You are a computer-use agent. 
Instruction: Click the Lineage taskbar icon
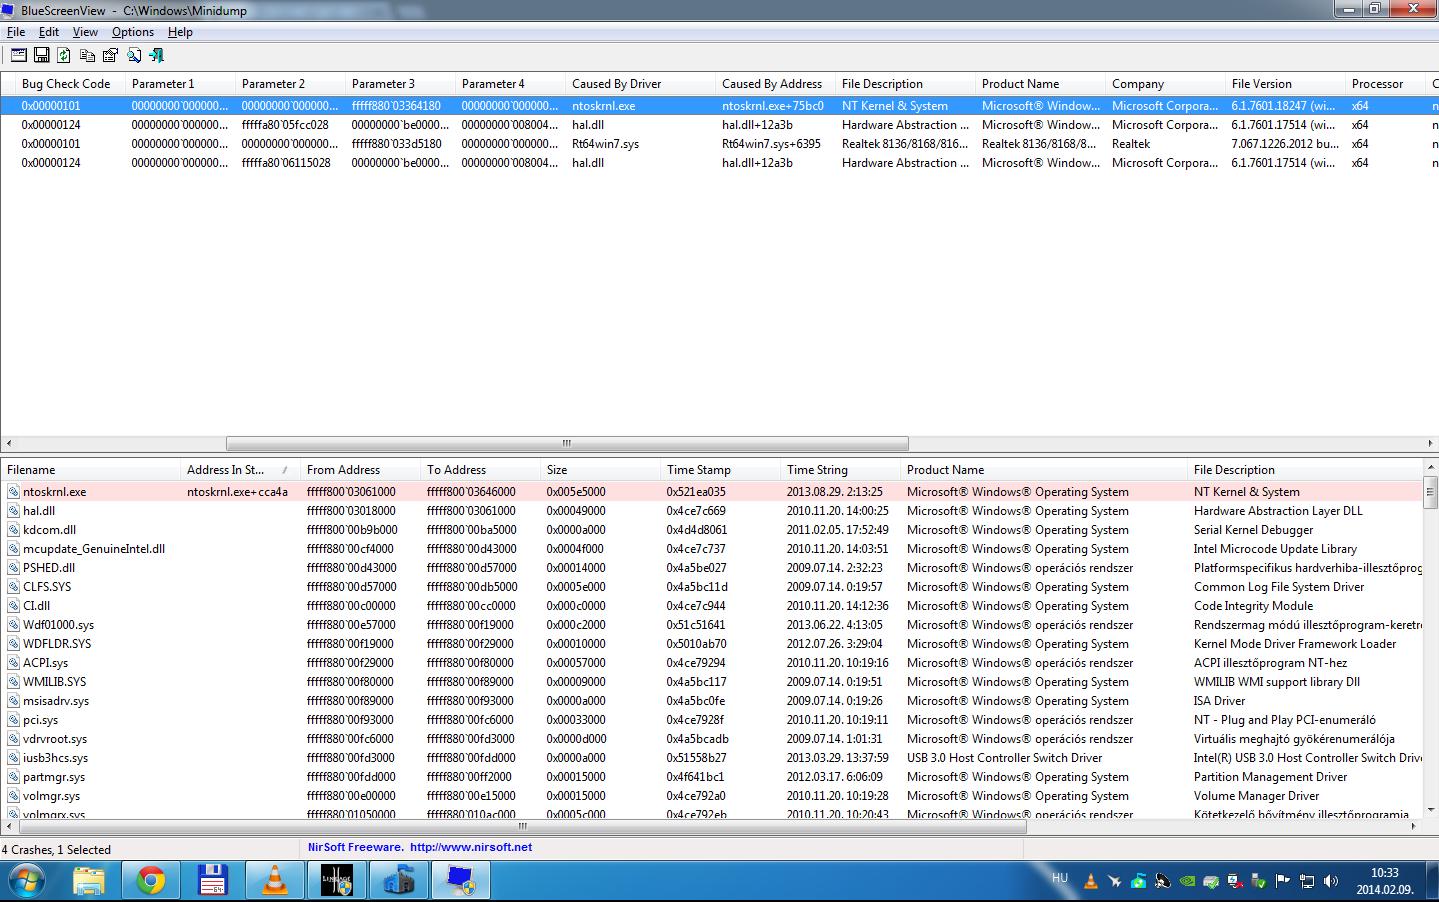[x=337, y=881]
